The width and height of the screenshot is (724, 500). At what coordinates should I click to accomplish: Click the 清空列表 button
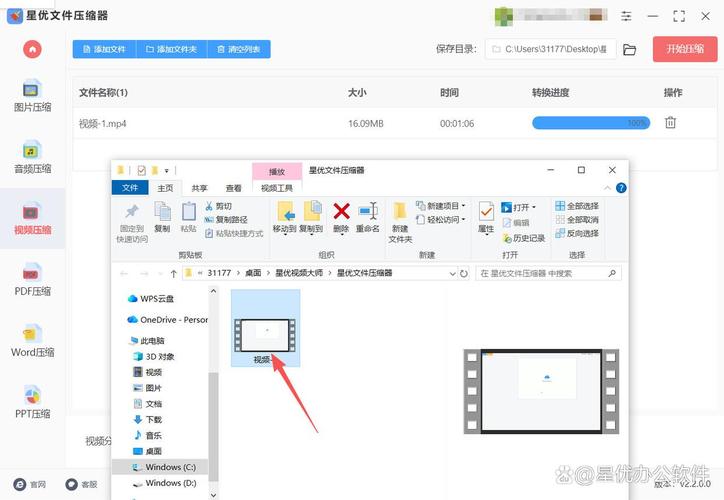coord(239,49)
